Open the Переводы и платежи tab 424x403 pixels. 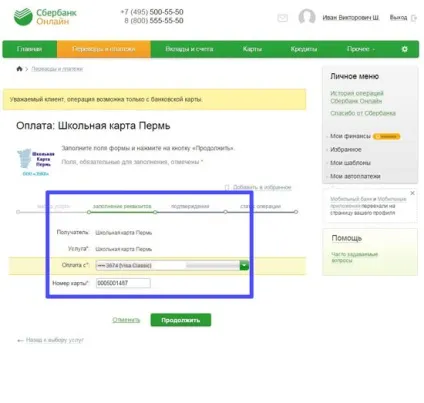click(x=104, y=49)
